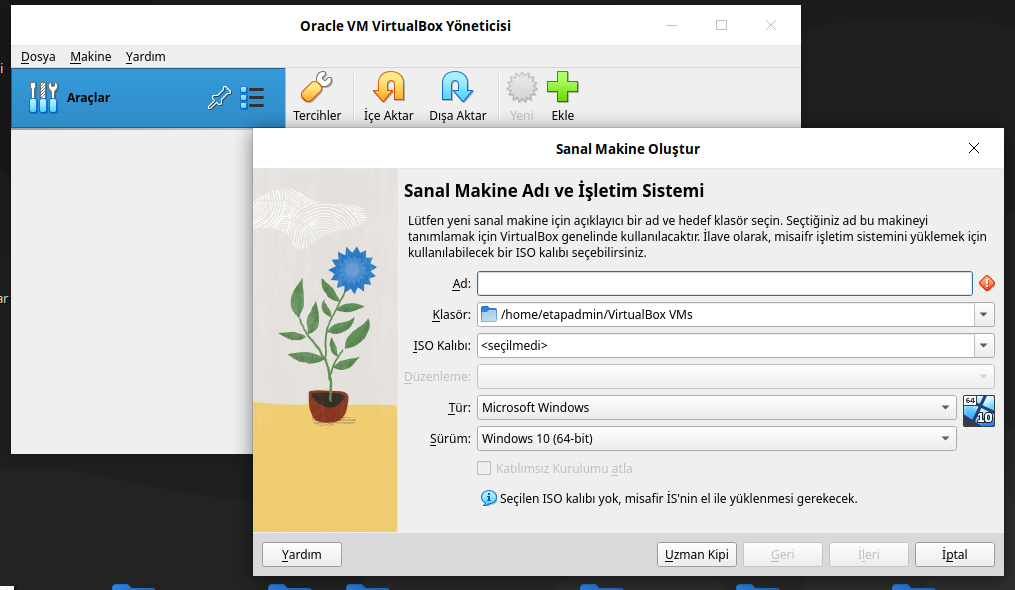The image size is (1015, 590).
Task: Click the green Ekle plus icon
Action: [x=563, y=89]
